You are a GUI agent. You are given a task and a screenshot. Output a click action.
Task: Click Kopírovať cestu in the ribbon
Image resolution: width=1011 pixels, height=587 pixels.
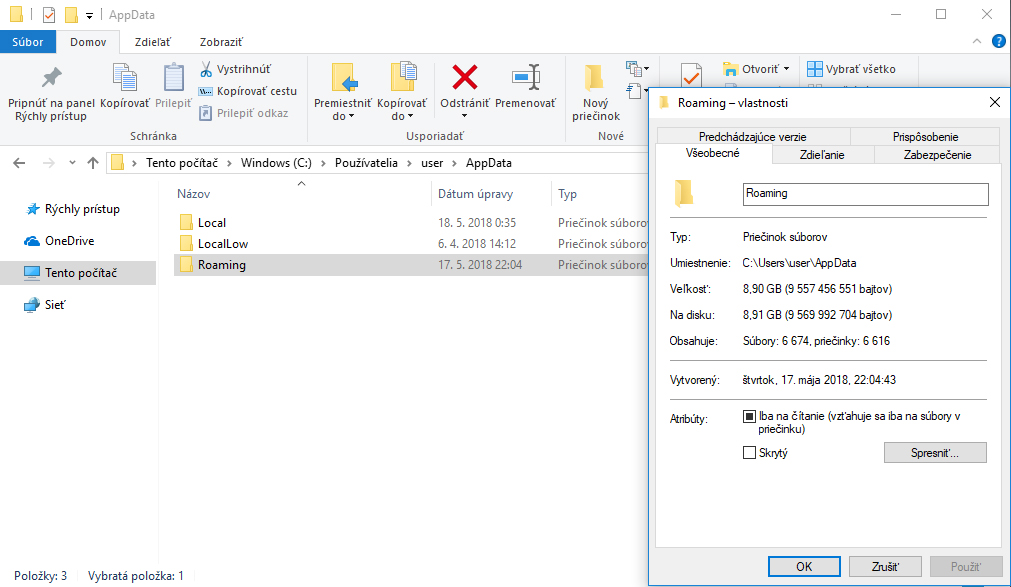[x=248, y=91]
